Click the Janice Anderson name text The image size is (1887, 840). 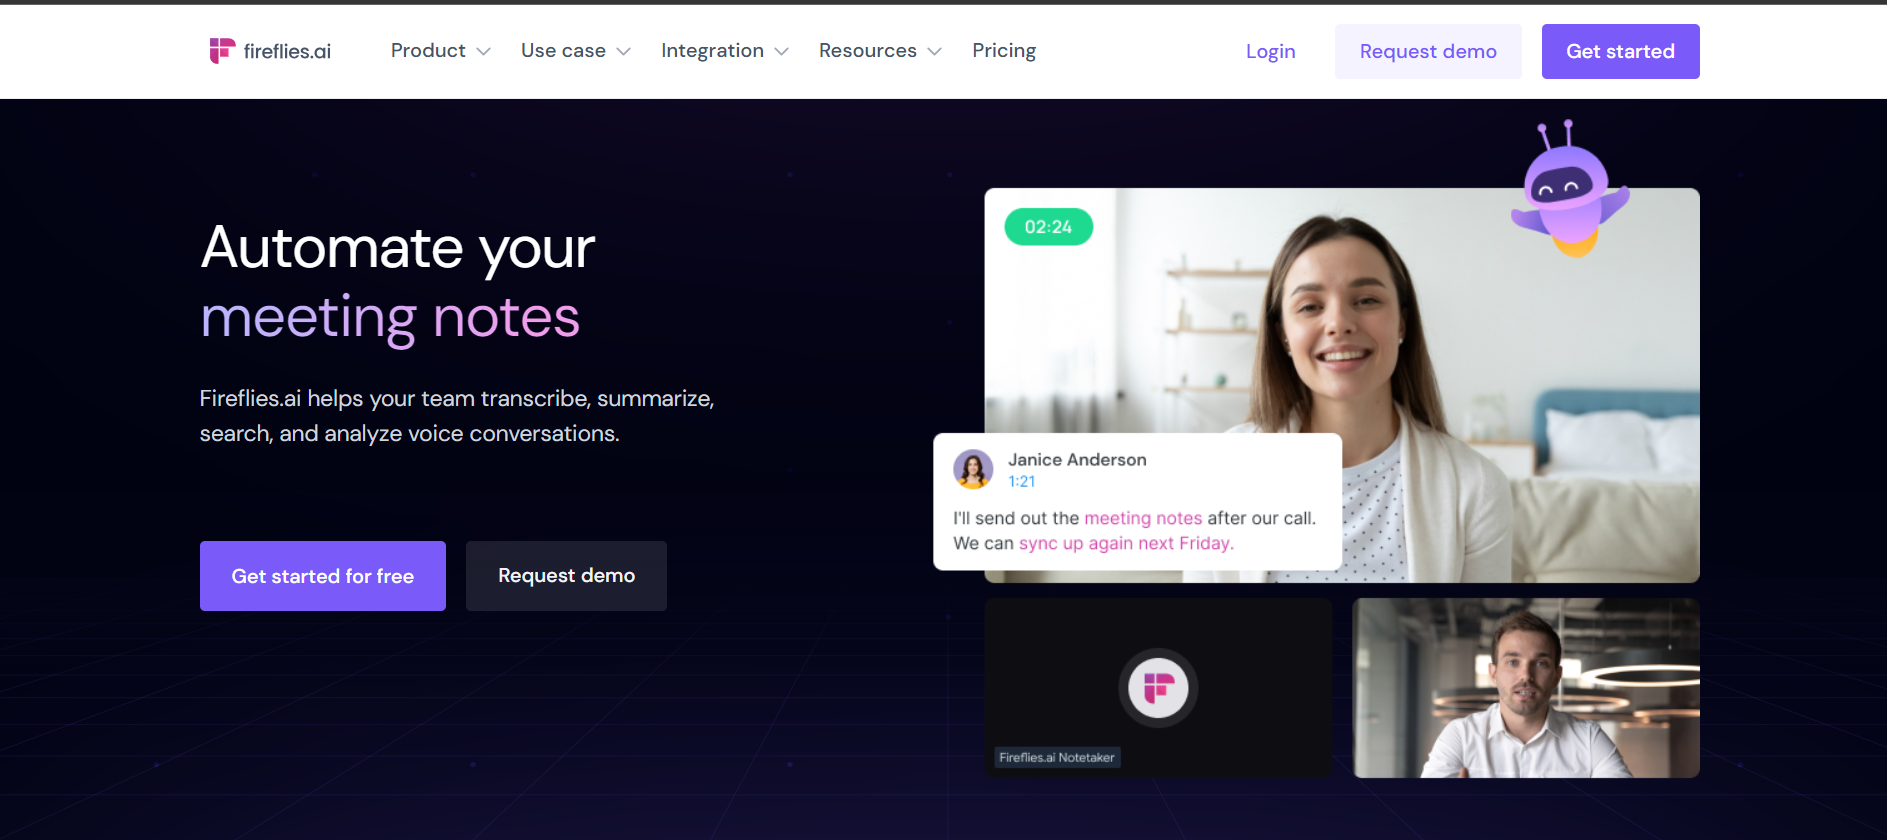pyautogui.click(x=1077, y=460)
